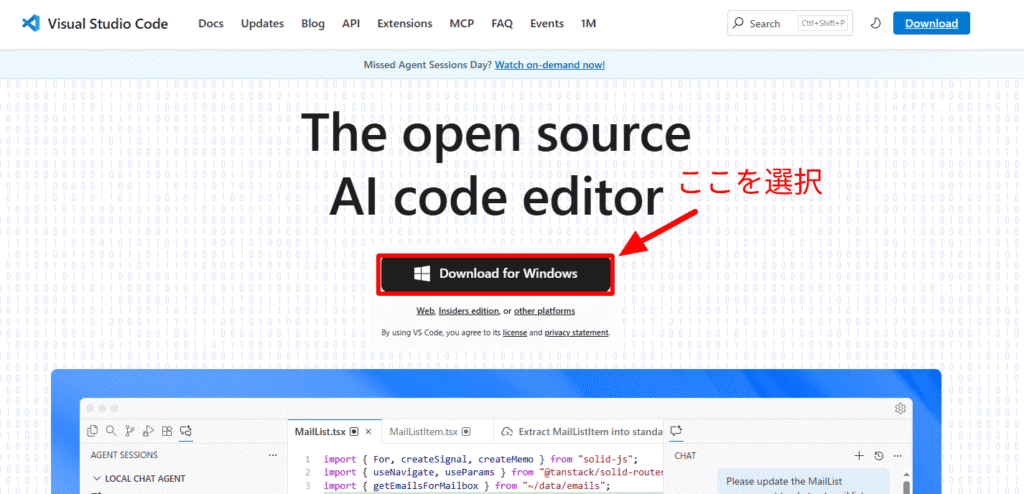Click the new chat plus icon

[858, 455]
